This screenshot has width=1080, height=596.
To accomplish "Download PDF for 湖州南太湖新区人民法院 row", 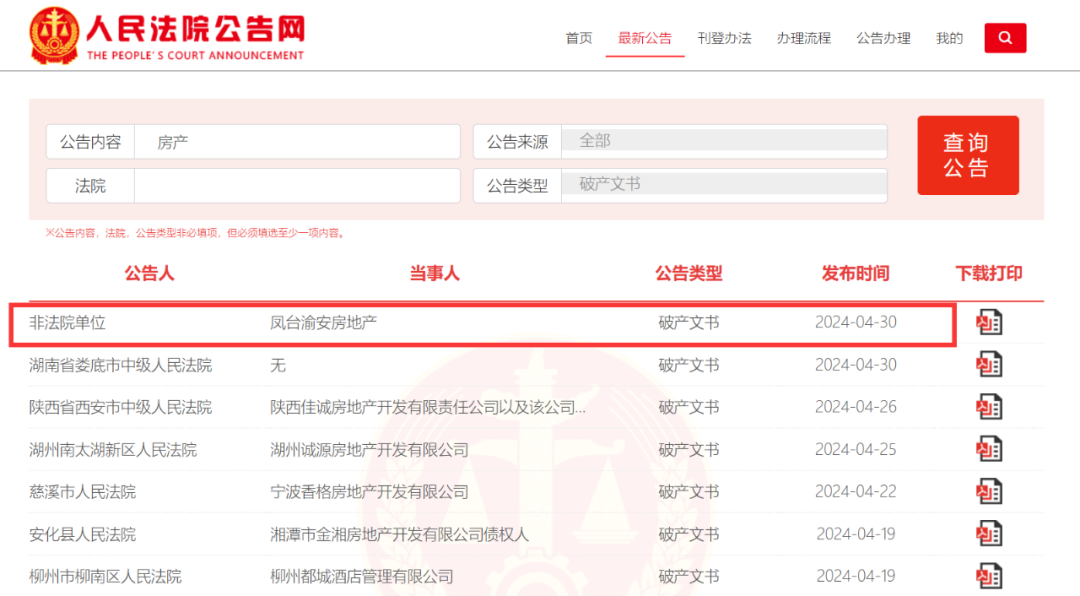I will (988, 450).
